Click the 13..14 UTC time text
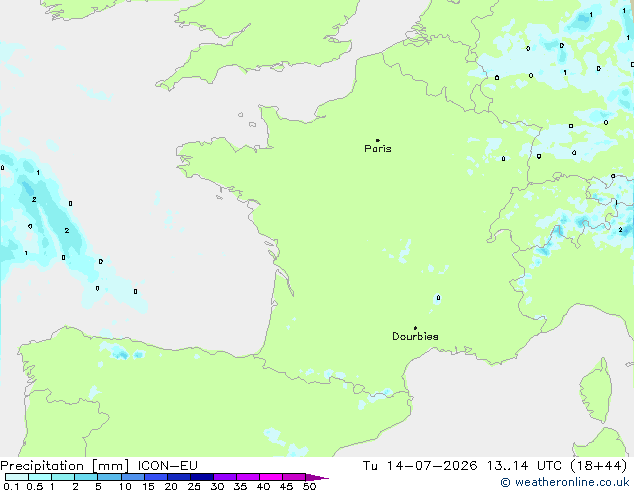The height and width of the screenshot is (490, 634). (x=524, y=466)
